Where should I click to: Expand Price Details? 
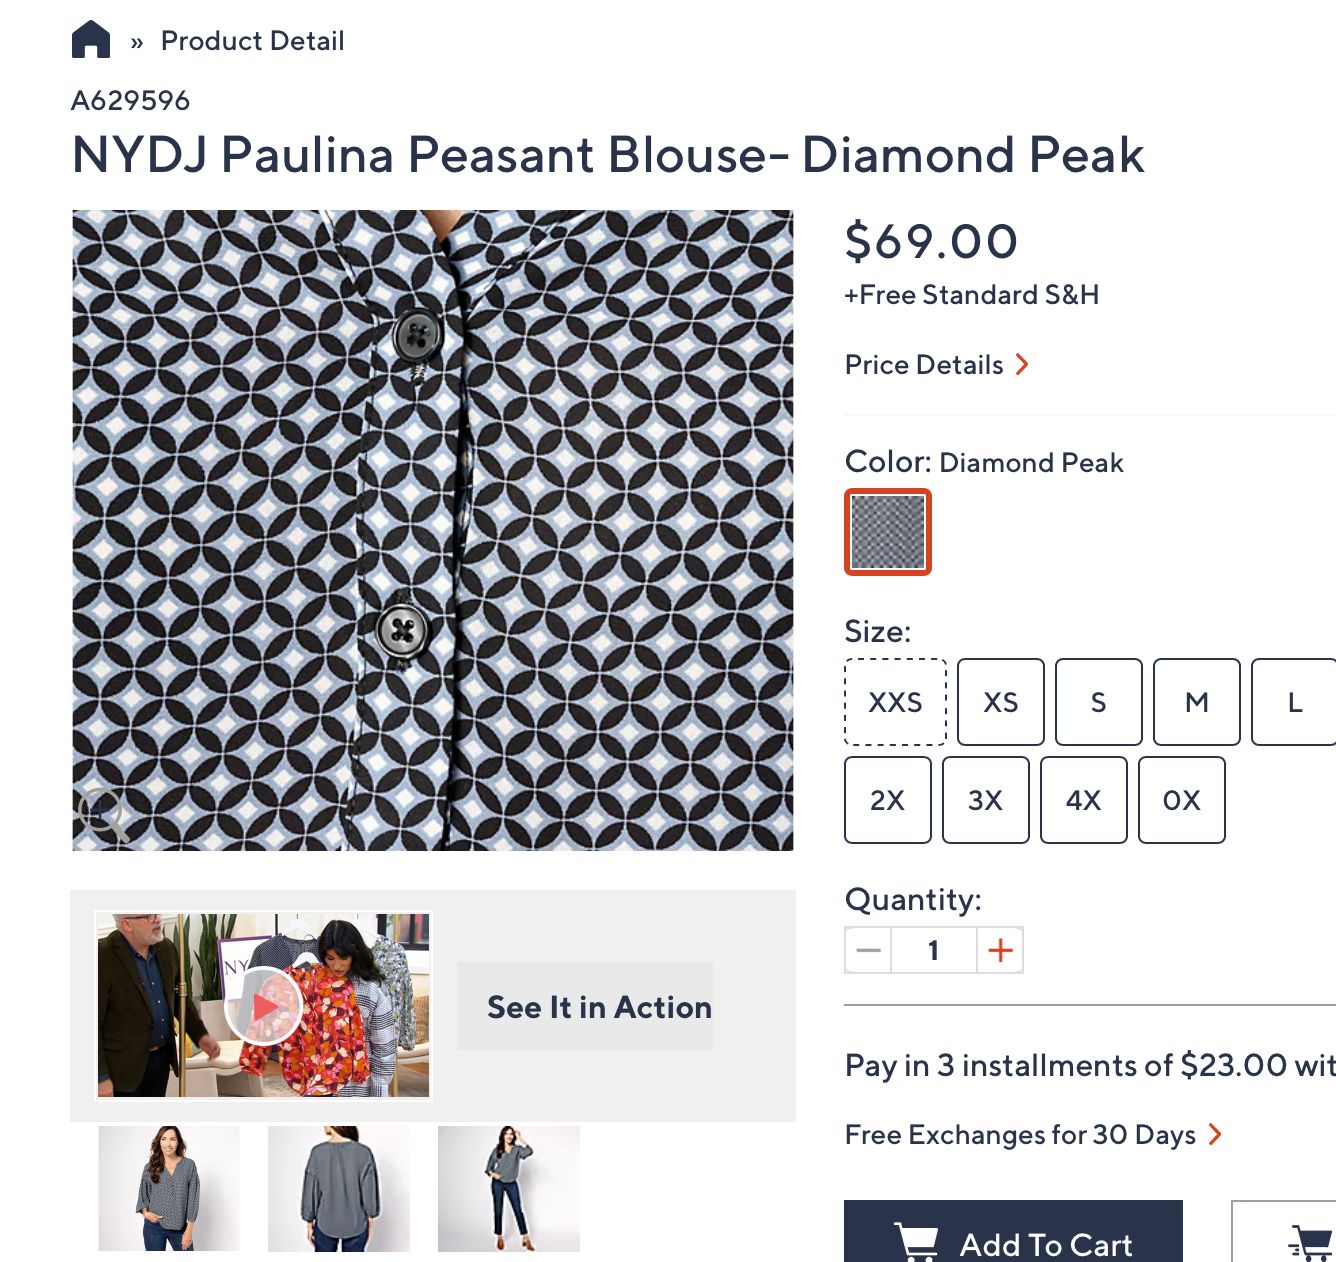click(936, 365)
